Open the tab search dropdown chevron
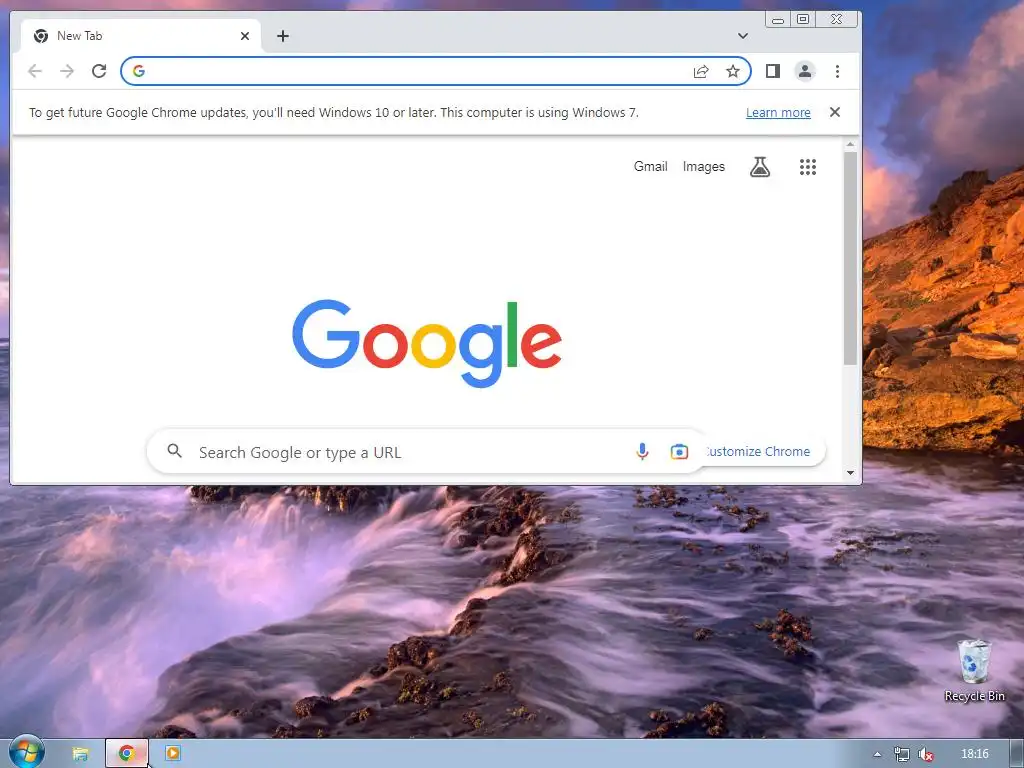1024x768 pixels. coord(743,36)
